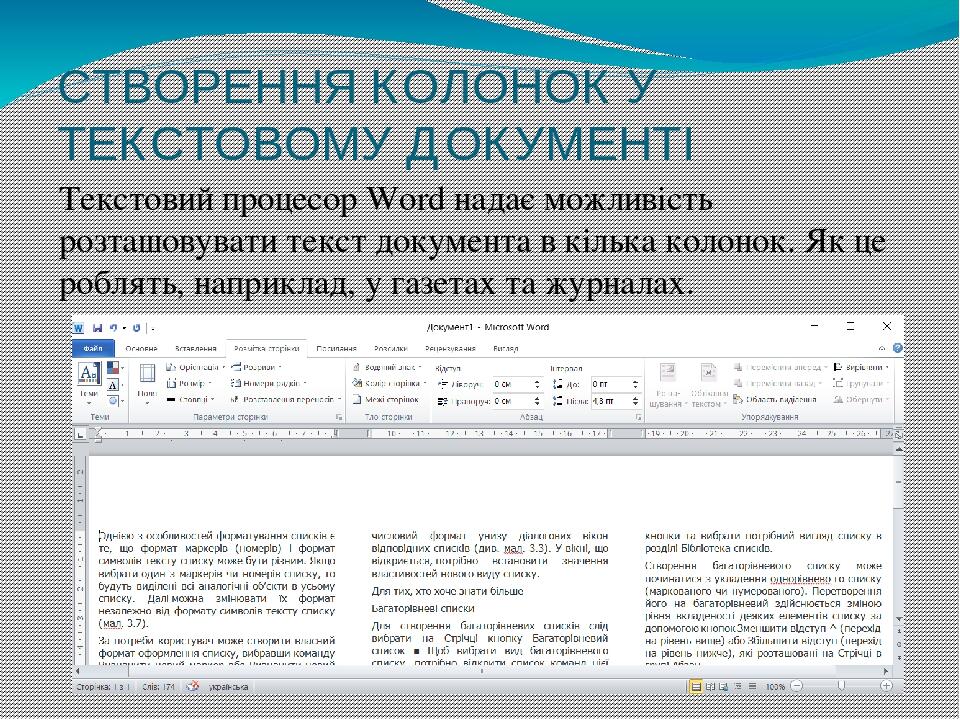Viewport: 960px width, 720px height.
Task: Open Orientation (Орієнтація) dropdown
Action: point(195,367)
